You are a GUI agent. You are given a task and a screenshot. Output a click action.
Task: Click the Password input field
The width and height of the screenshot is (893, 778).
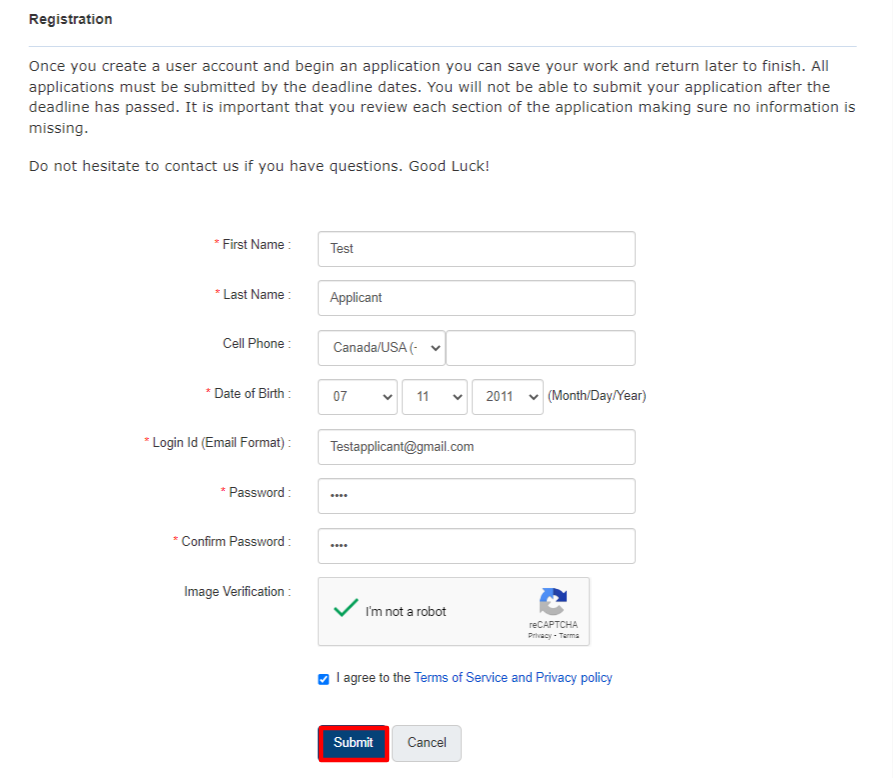476,495
